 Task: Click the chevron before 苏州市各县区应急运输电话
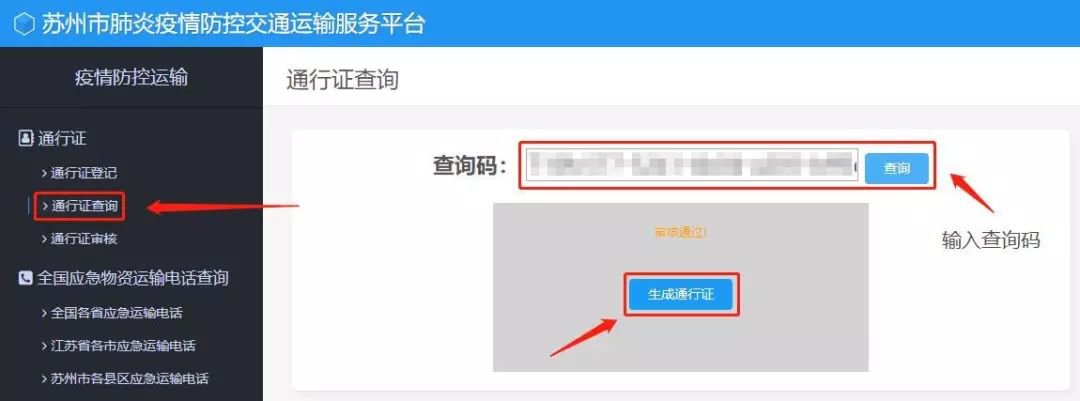click(x=44, y=379)
